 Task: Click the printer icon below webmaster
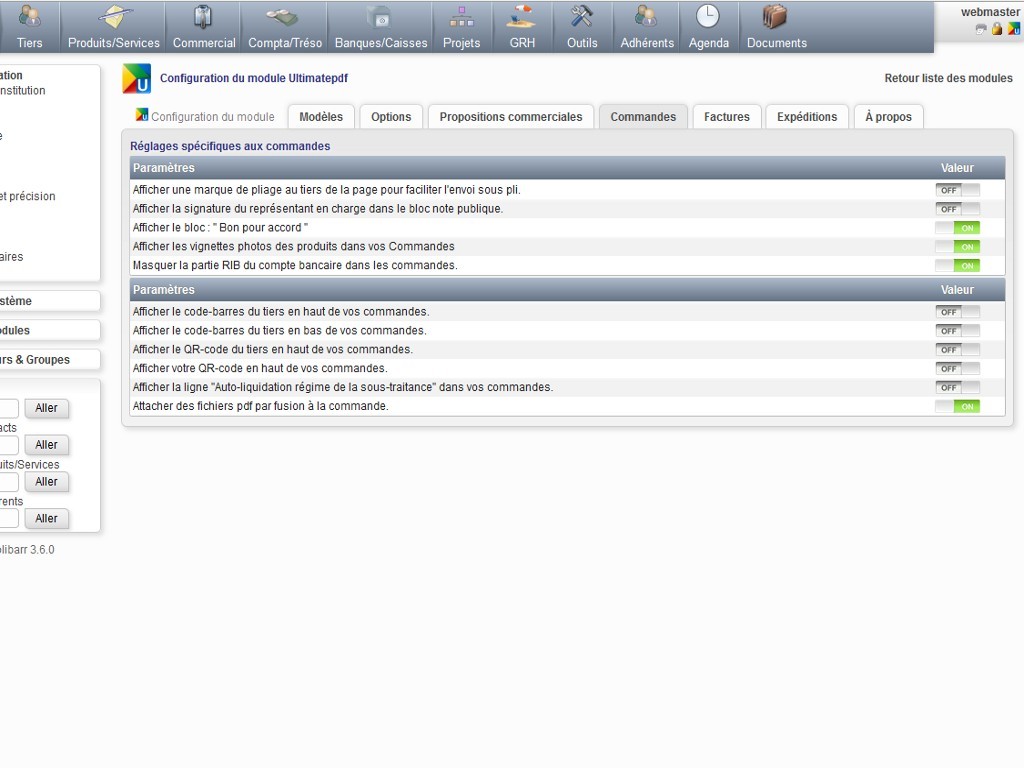click(981, 29)
